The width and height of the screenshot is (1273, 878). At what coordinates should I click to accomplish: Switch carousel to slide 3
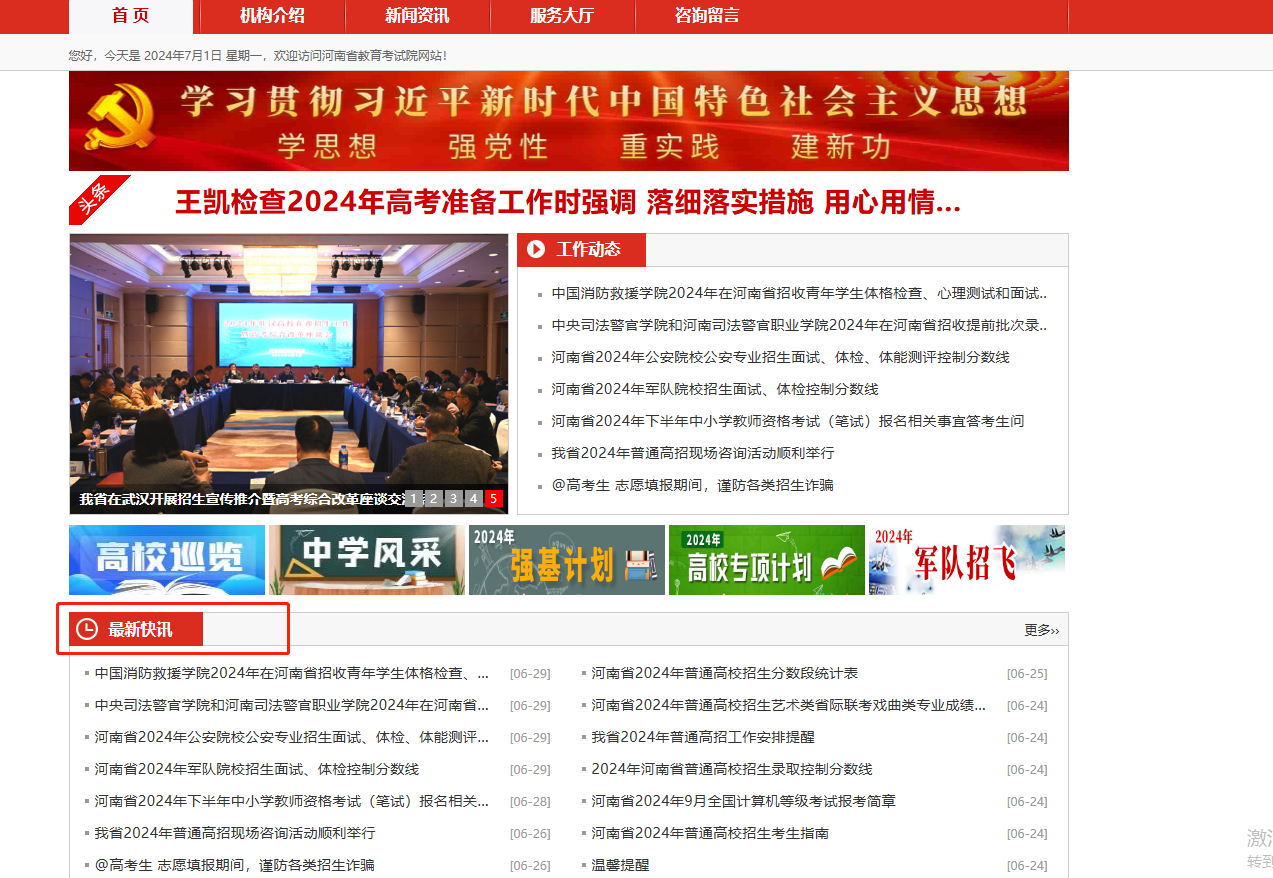pos(453,498)
